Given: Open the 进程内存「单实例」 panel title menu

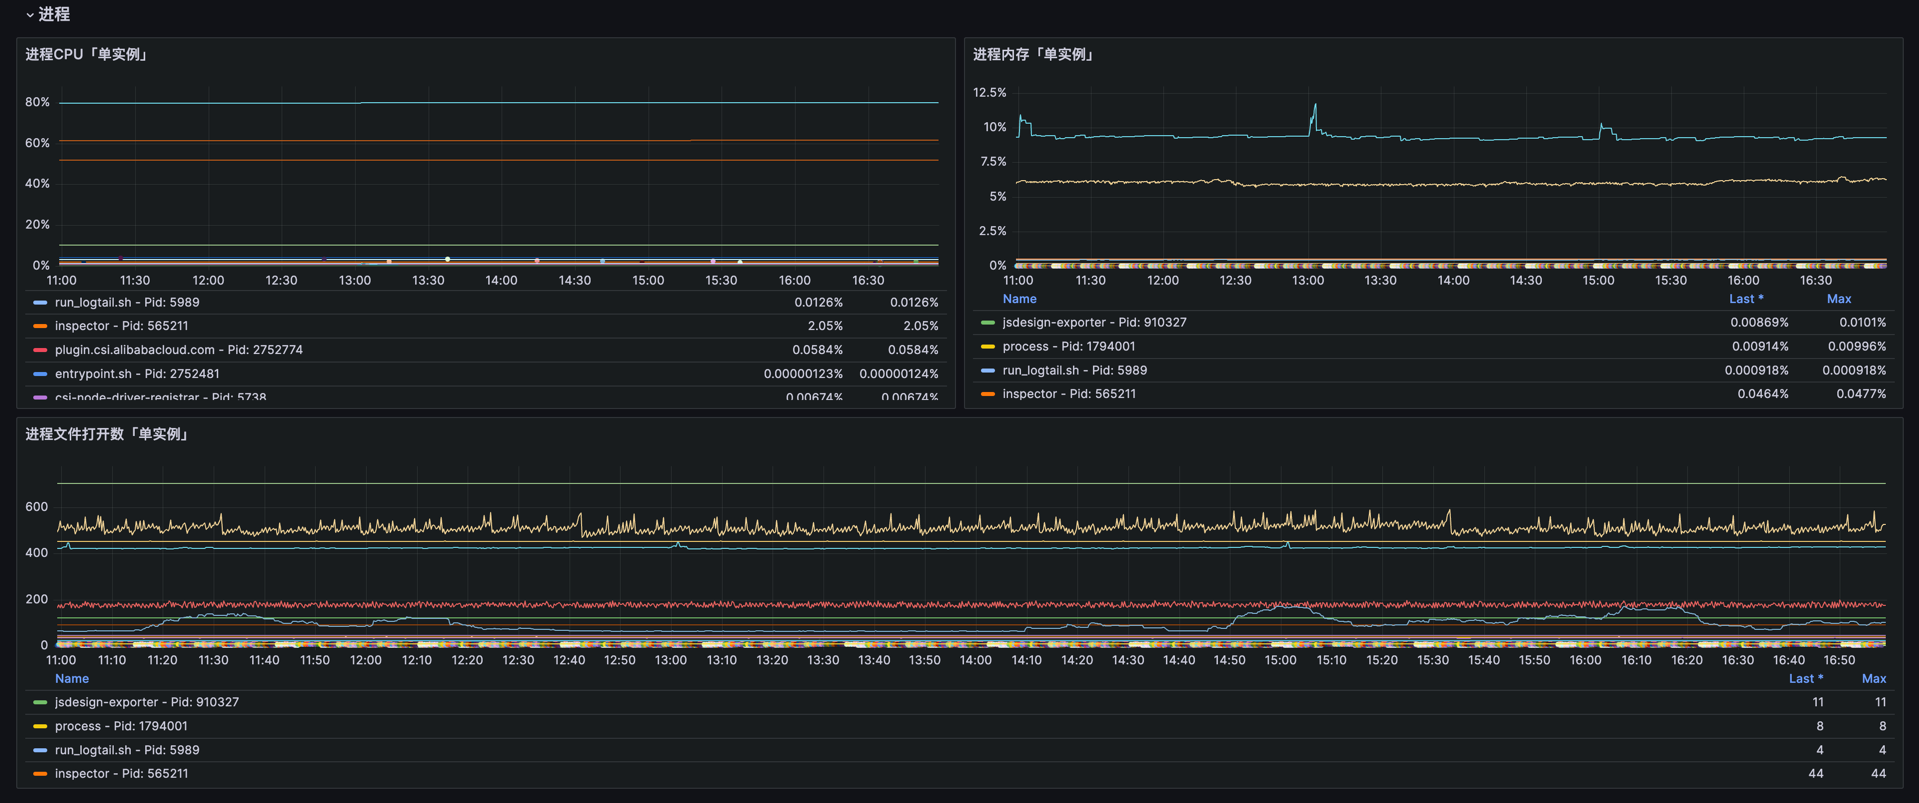Looking at the screenshot, I should [x=1035, y=55].
